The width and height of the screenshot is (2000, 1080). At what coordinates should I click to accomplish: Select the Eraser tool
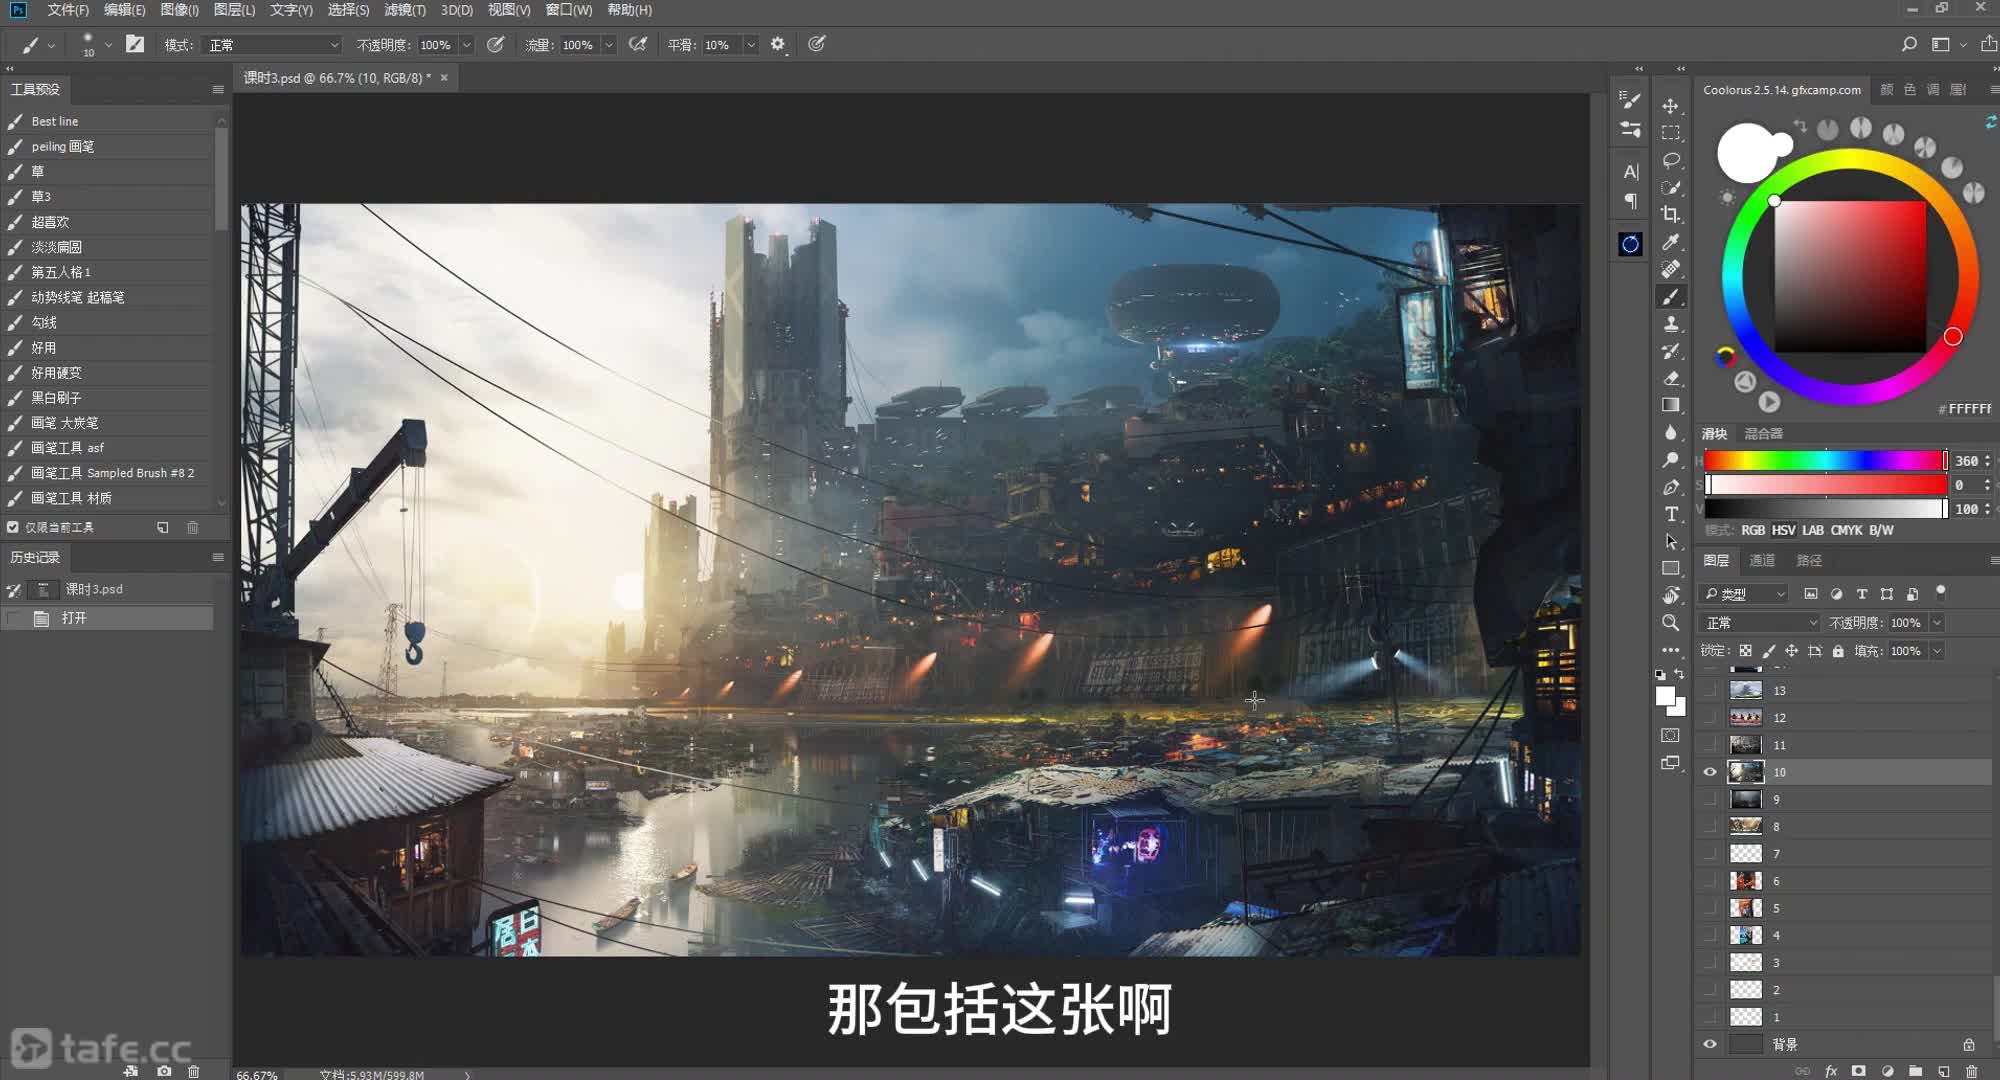(x=1670, y=378)
